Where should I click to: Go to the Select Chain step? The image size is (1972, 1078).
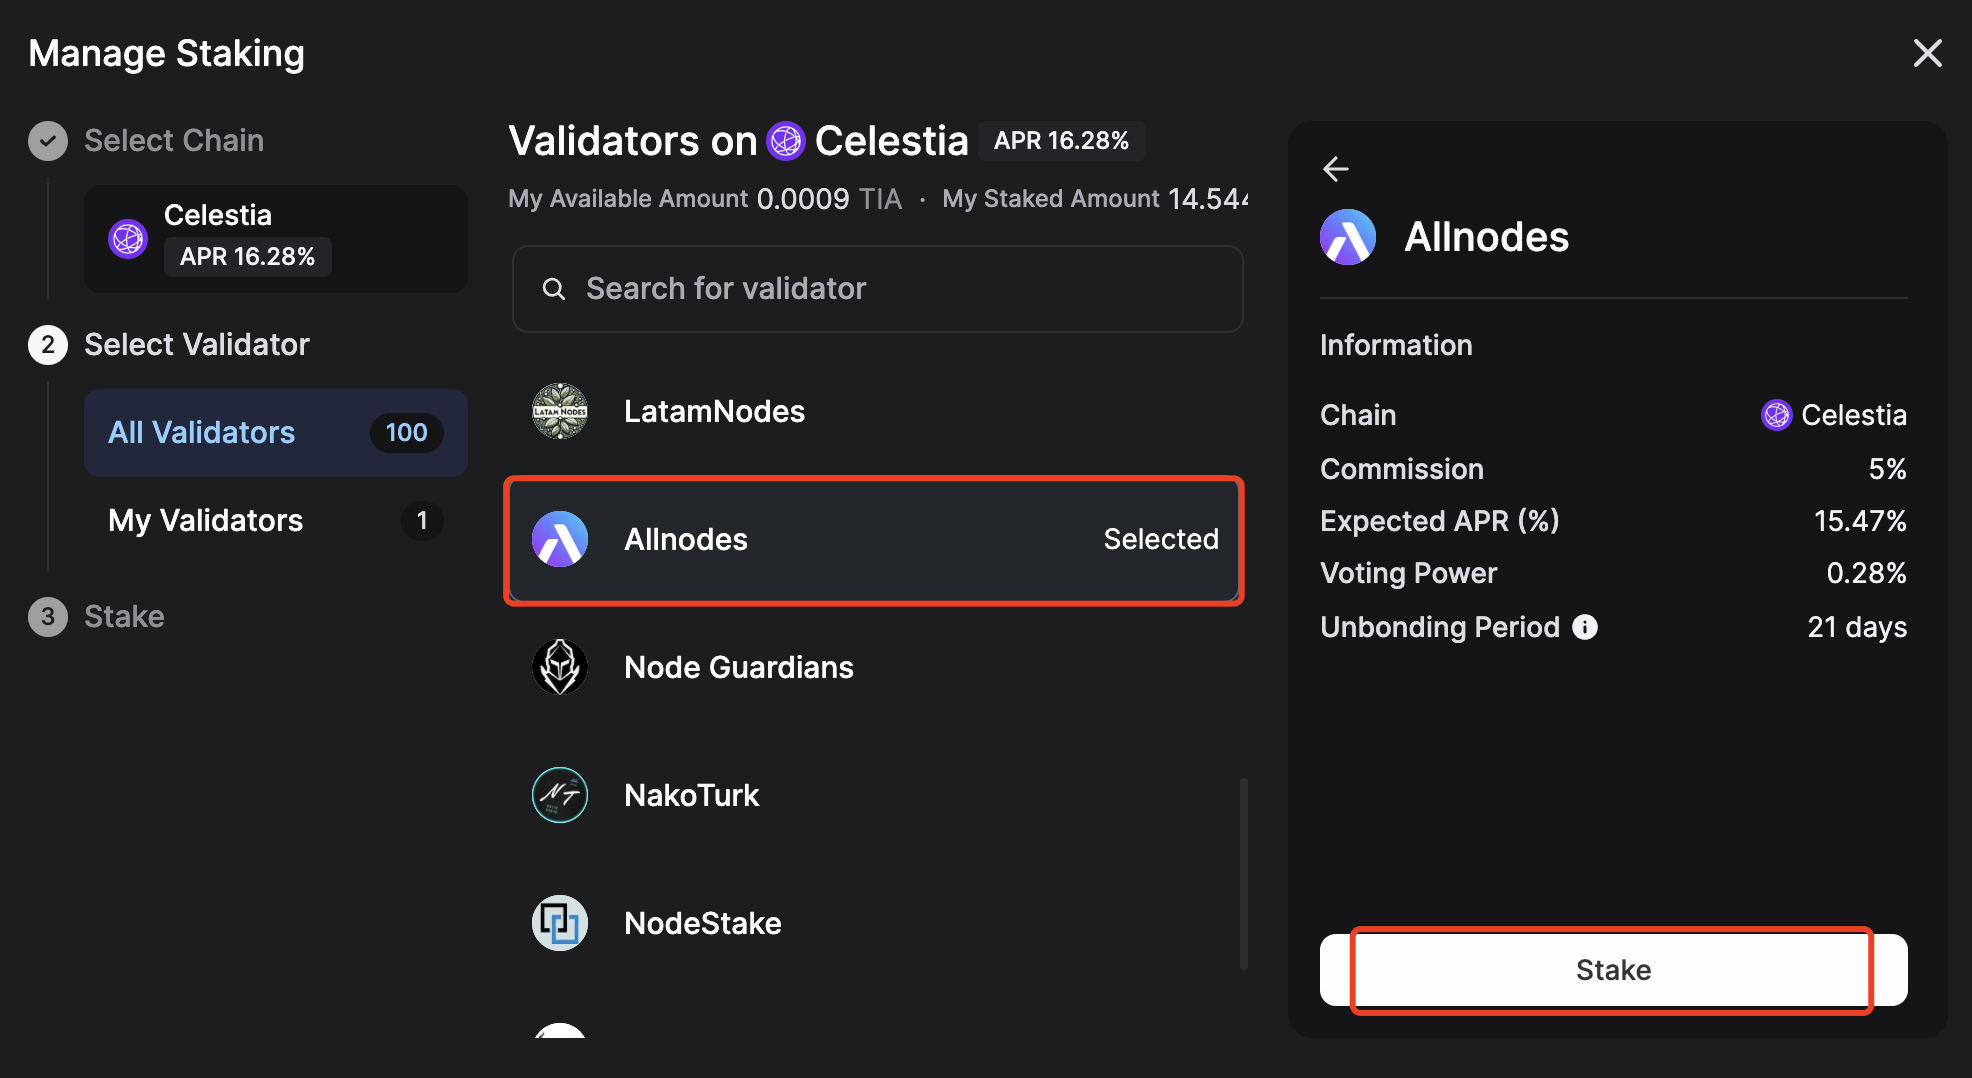click(173, 141)
